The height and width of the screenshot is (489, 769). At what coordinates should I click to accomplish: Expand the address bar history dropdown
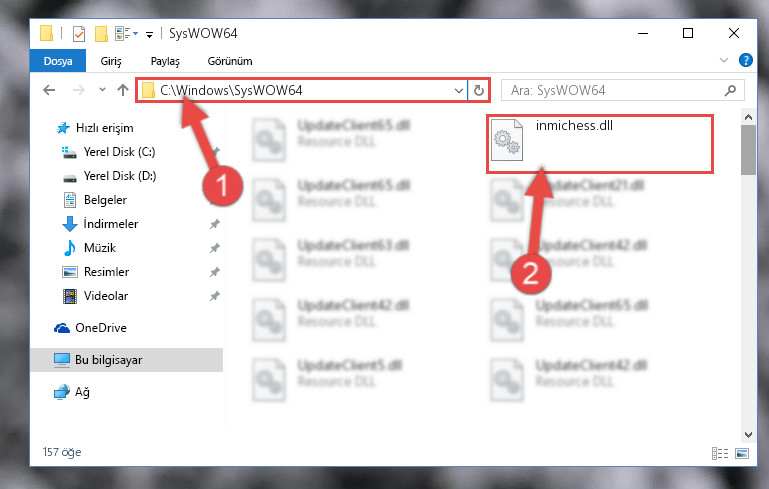click(459, 91)
